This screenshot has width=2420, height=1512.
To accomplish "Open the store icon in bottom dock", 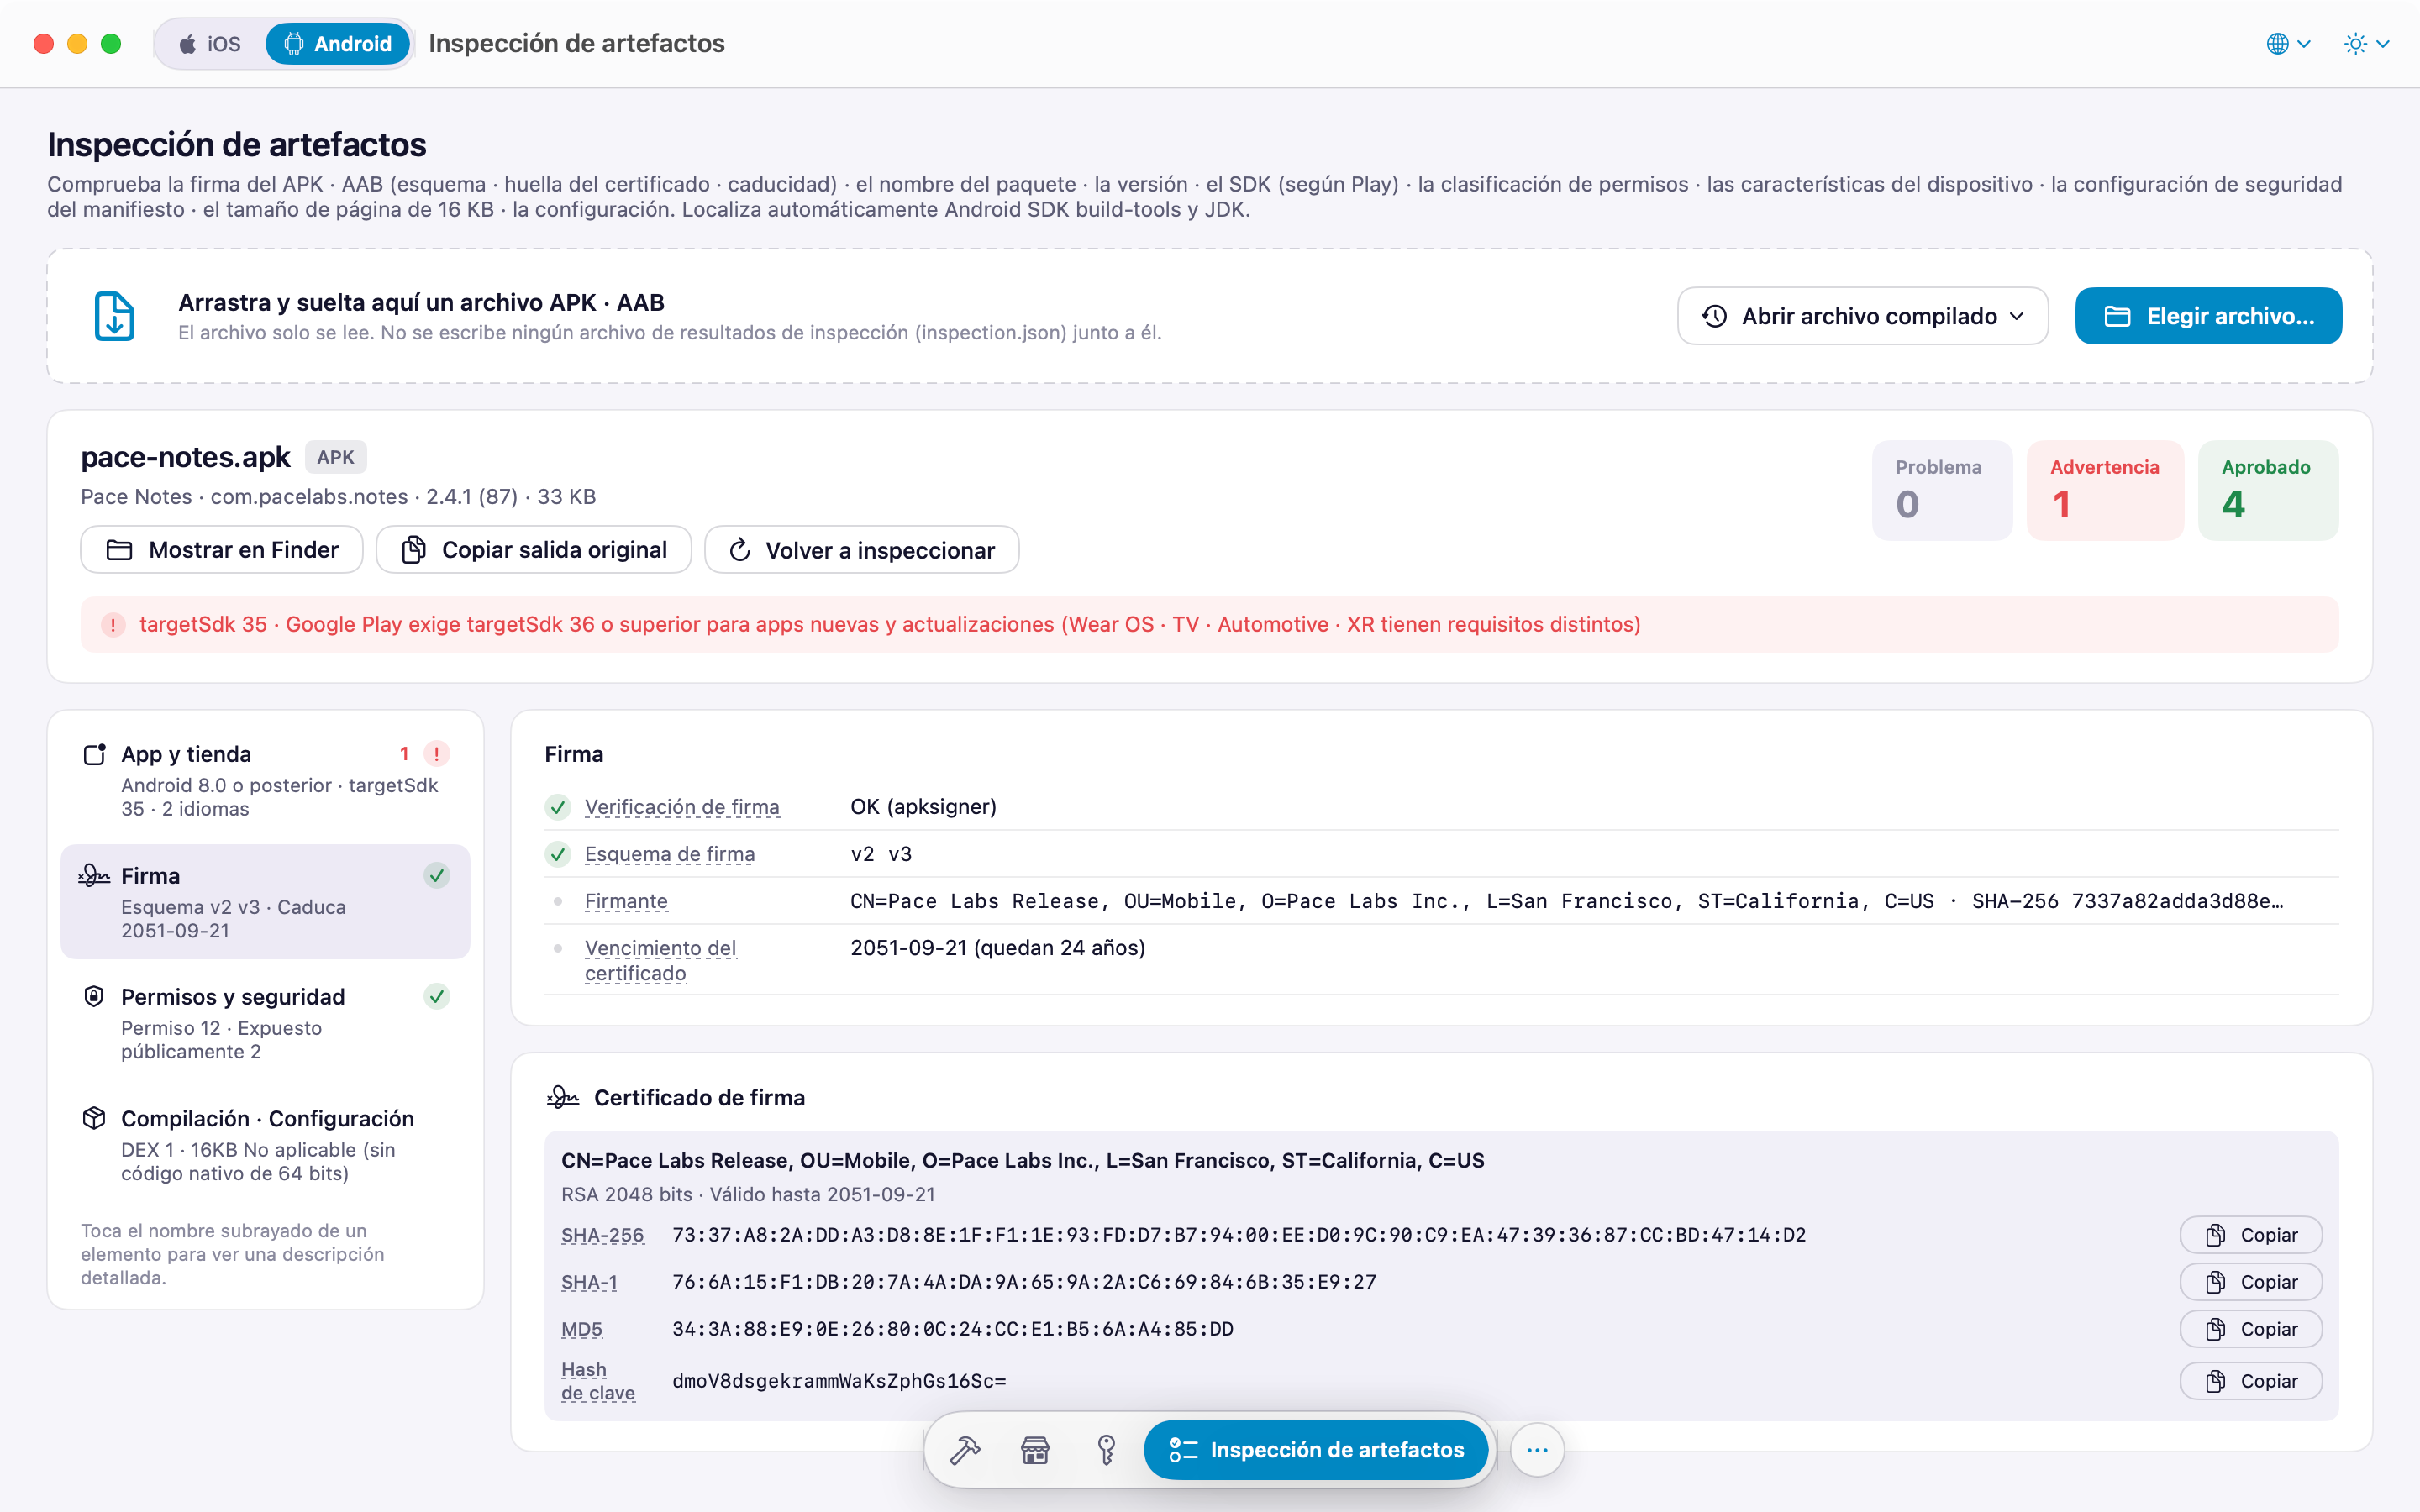I will tap(1035, 1449).
